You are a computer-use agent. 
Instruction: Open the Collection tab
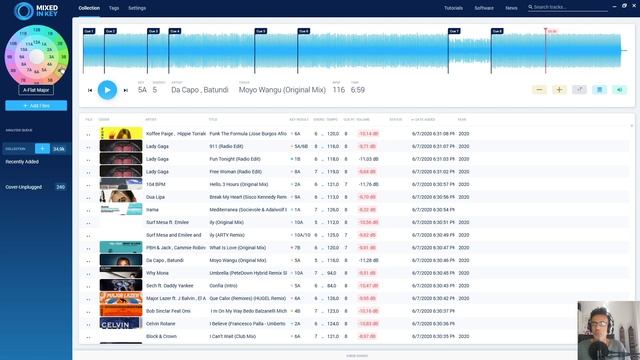(89, 8)
